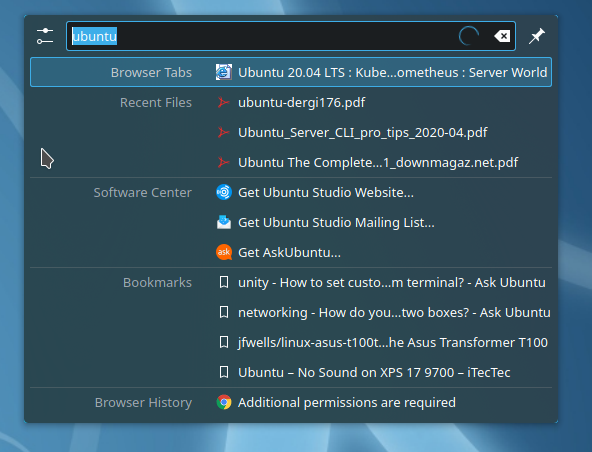This screenshot has width=592, height=452.
Task: Click bookmark icon for networking two boxes entry
Action: (x=224, y=312)
